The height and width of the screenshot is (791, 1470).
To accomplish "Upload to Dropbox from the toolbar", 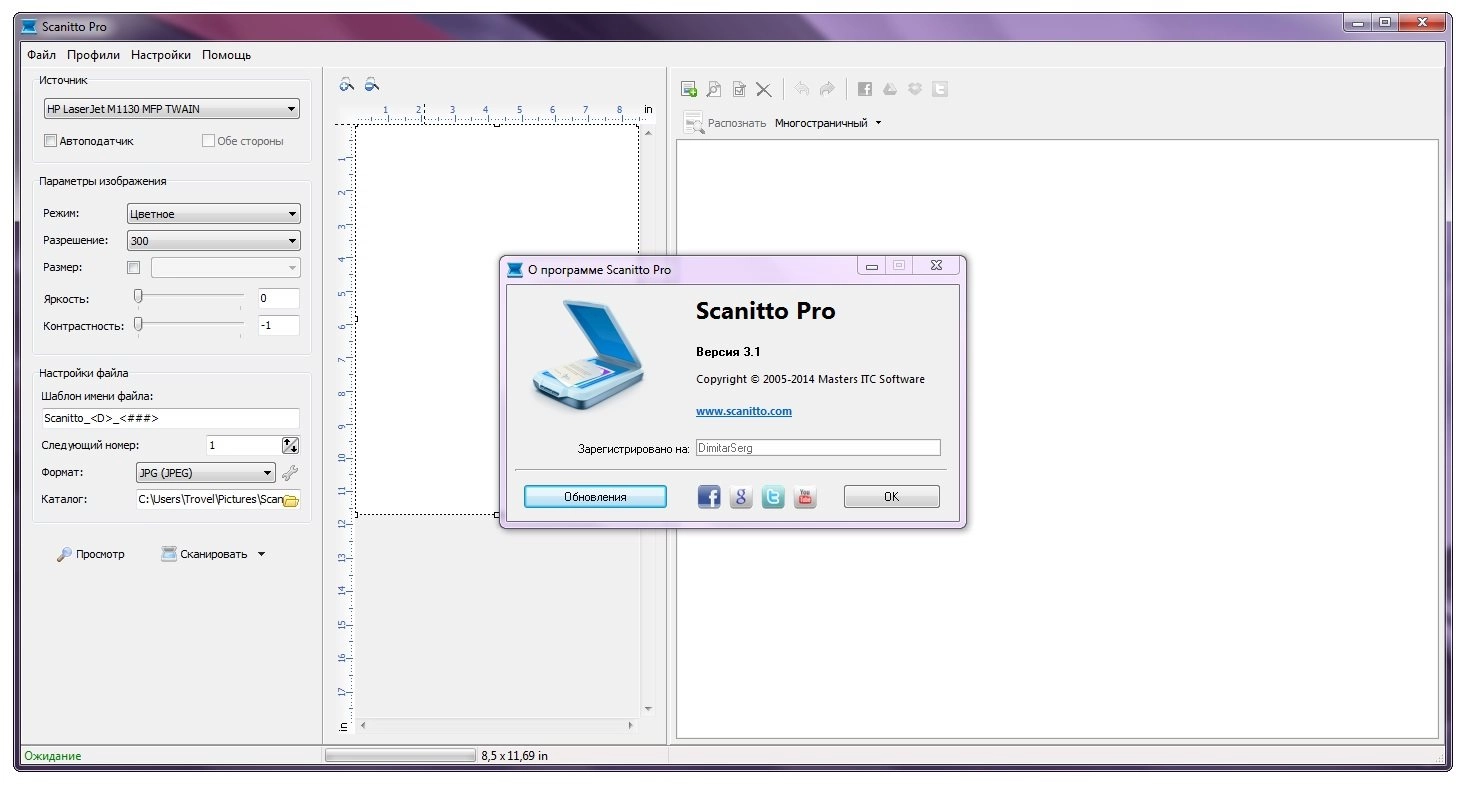I will 915,89.
